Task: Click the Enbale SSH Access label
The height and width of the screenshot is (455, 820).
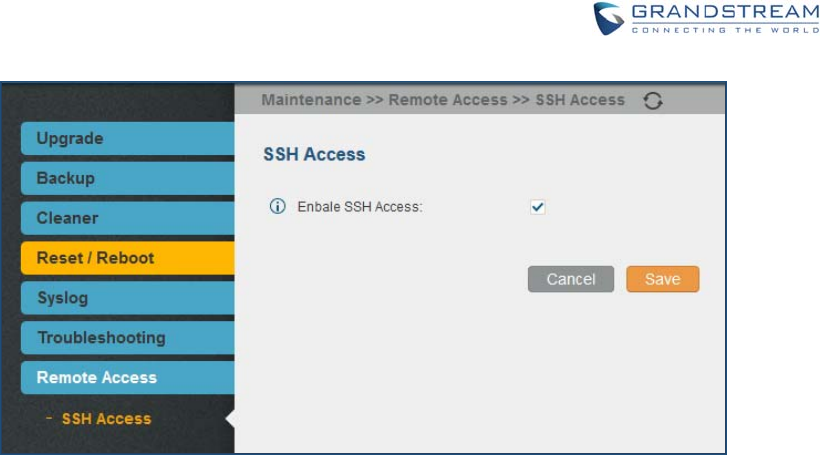Action: click(x=360, y=207)
